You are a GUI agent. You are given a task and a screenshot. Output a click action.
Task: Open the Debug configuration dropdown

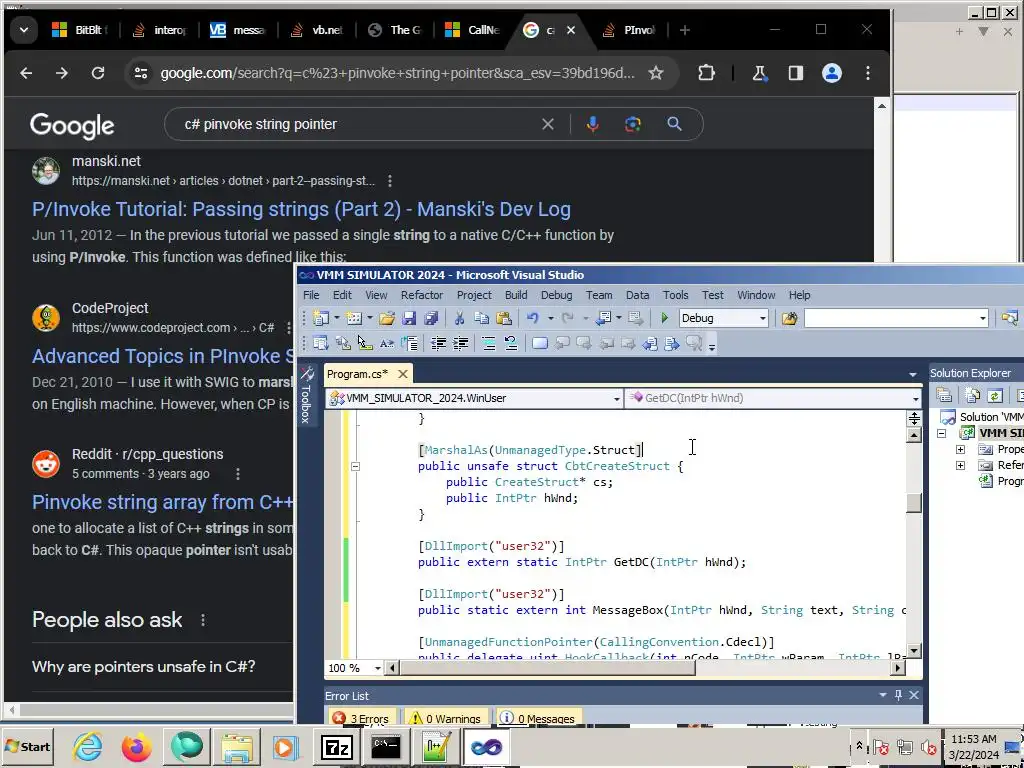point(762,318)
